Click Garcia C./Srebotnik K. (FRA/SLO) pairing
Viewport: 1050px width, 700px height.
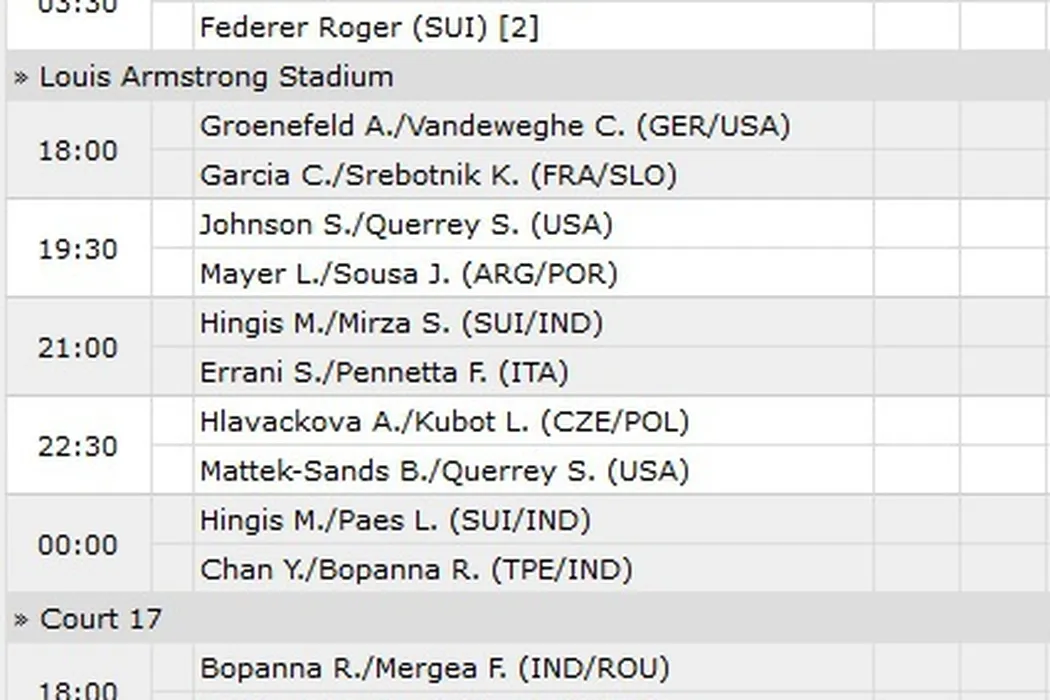point(438,175)
